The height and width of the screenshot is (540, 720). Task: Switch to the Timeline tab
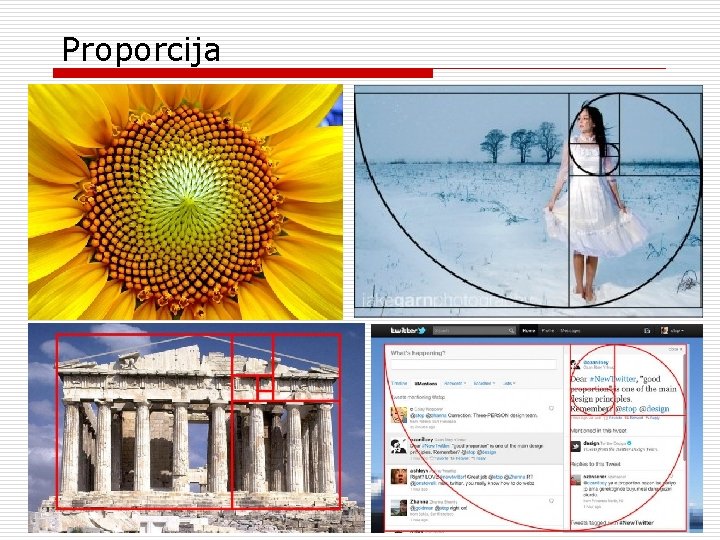[x=399, y=383]
